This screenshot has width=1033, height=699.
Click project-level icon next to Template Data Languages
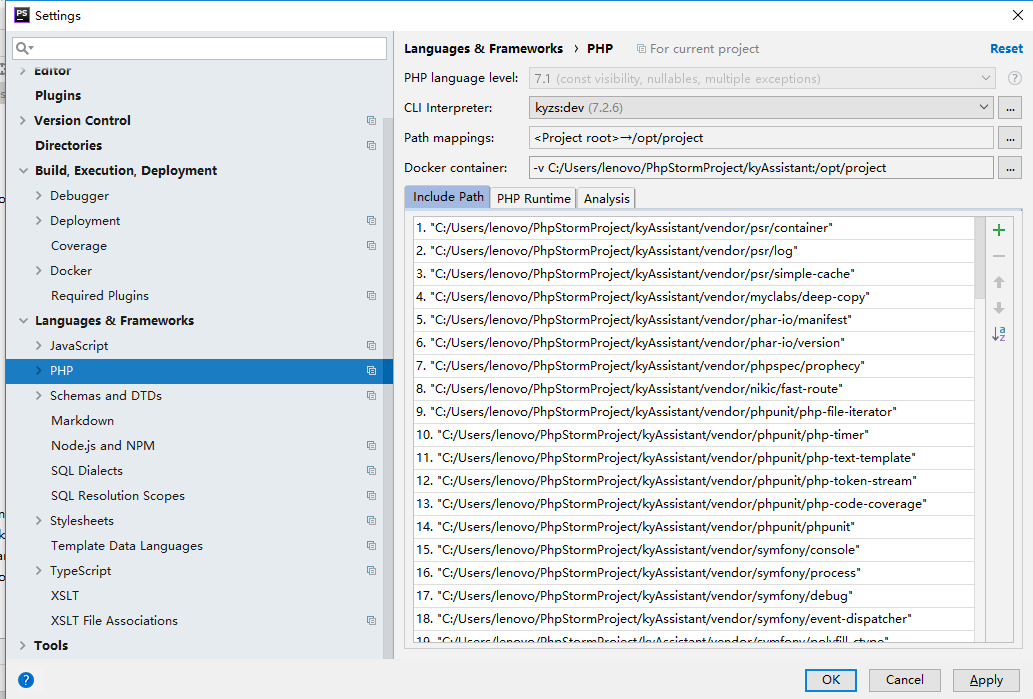(372, 545)
